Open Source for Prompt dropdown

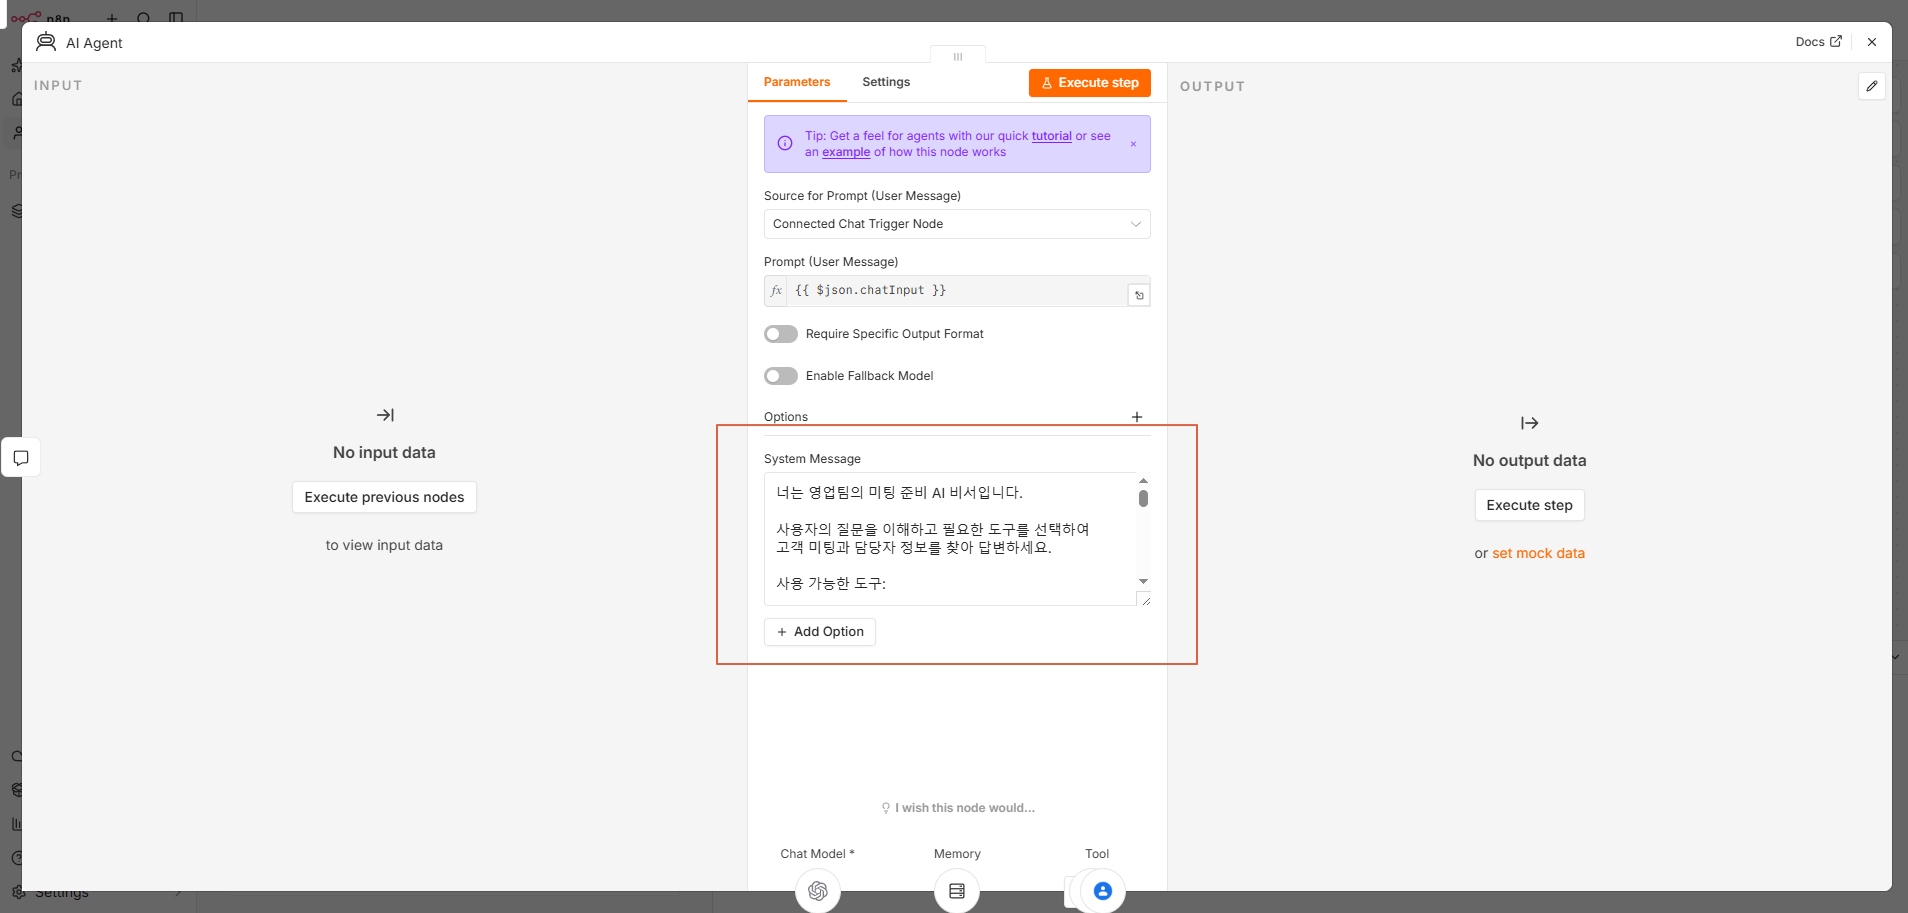click(x=957, y=224)
